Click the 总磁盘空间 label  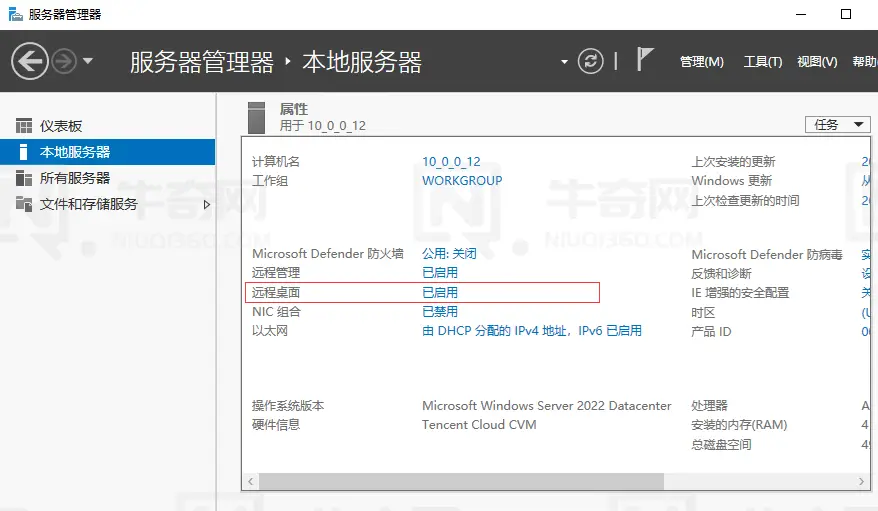pyautogui.click(x=721, y=445)
